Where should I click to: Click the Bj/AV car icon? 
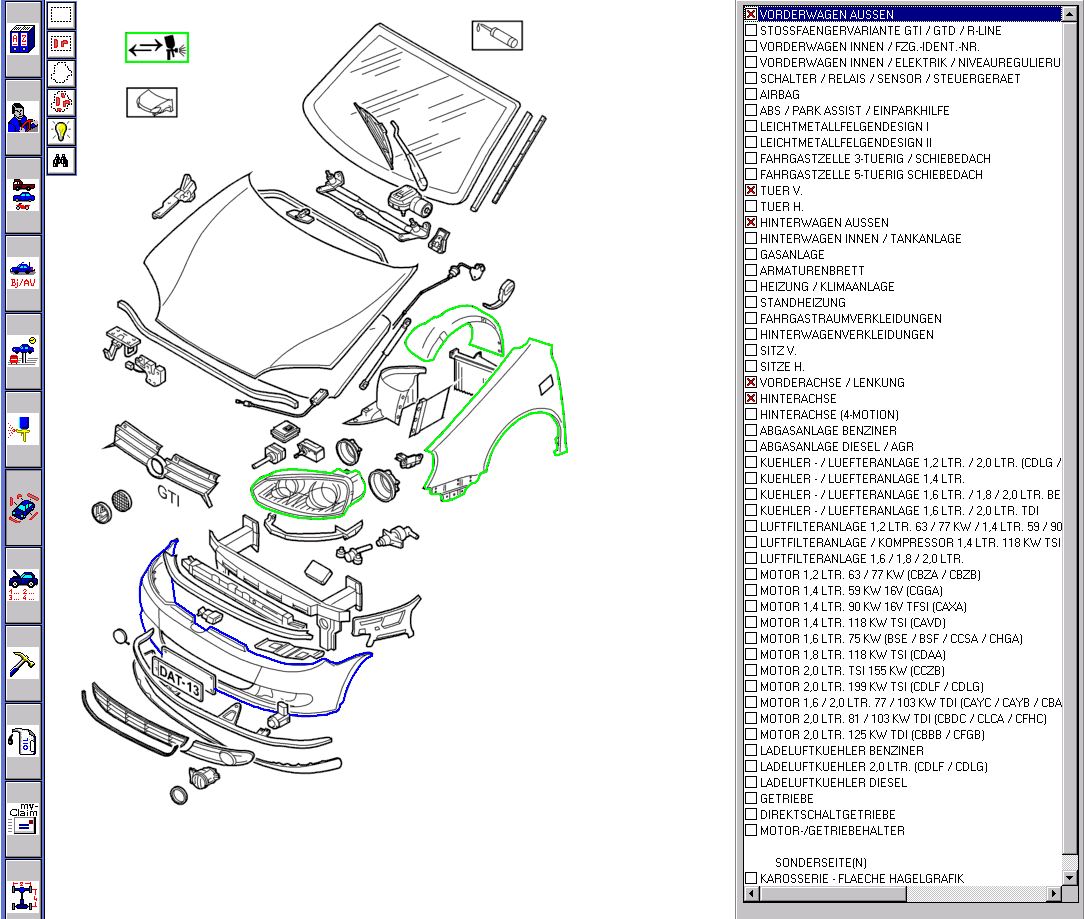(x=23, y=273)
